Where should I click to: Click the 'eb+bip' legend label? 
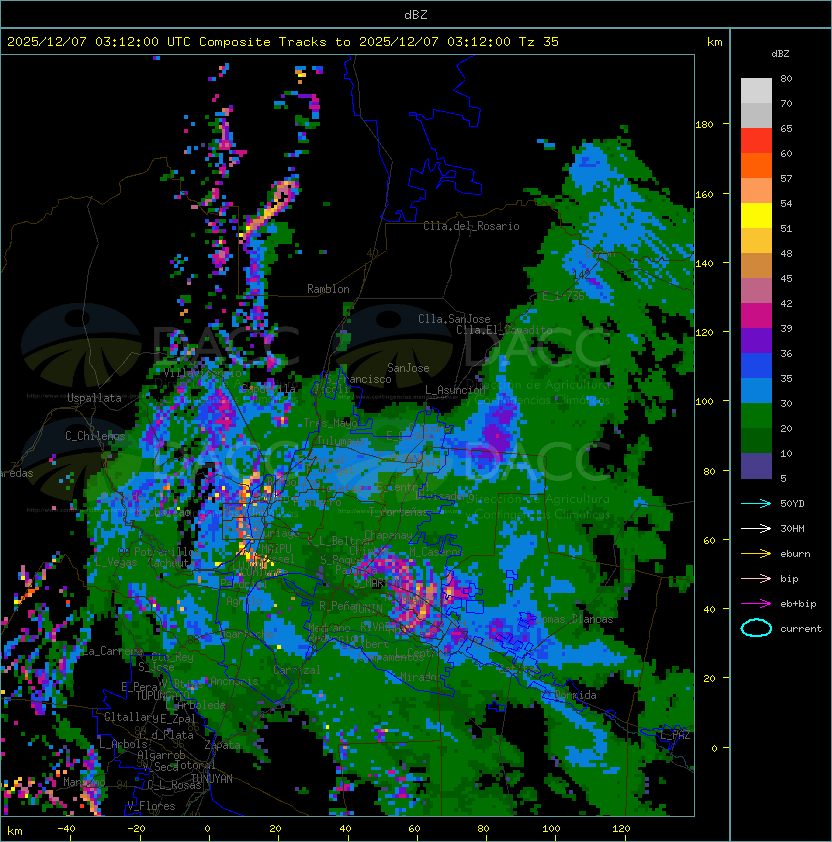(x=798, y=604)
